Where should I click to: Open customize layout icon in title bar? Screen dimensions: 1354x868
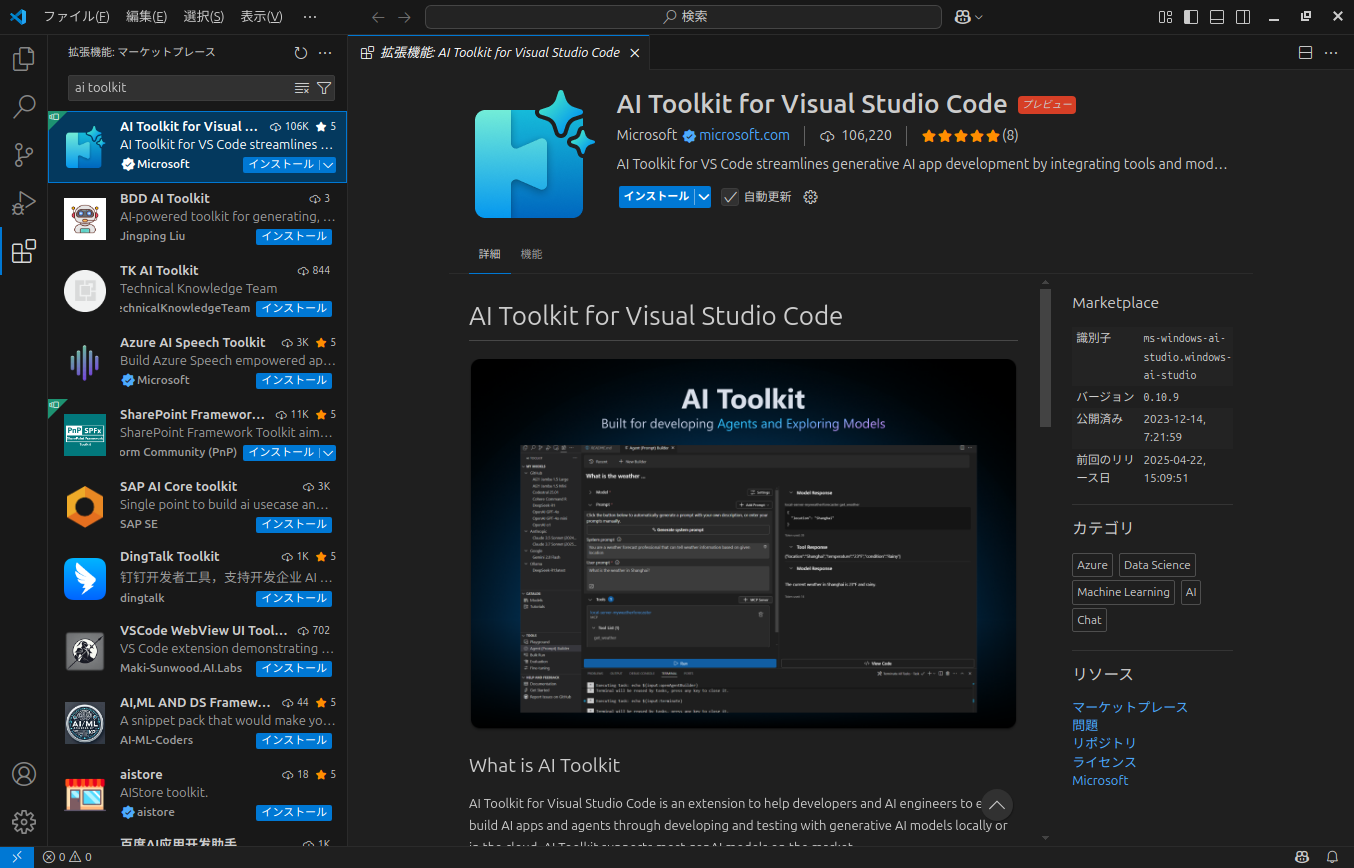1165,17
